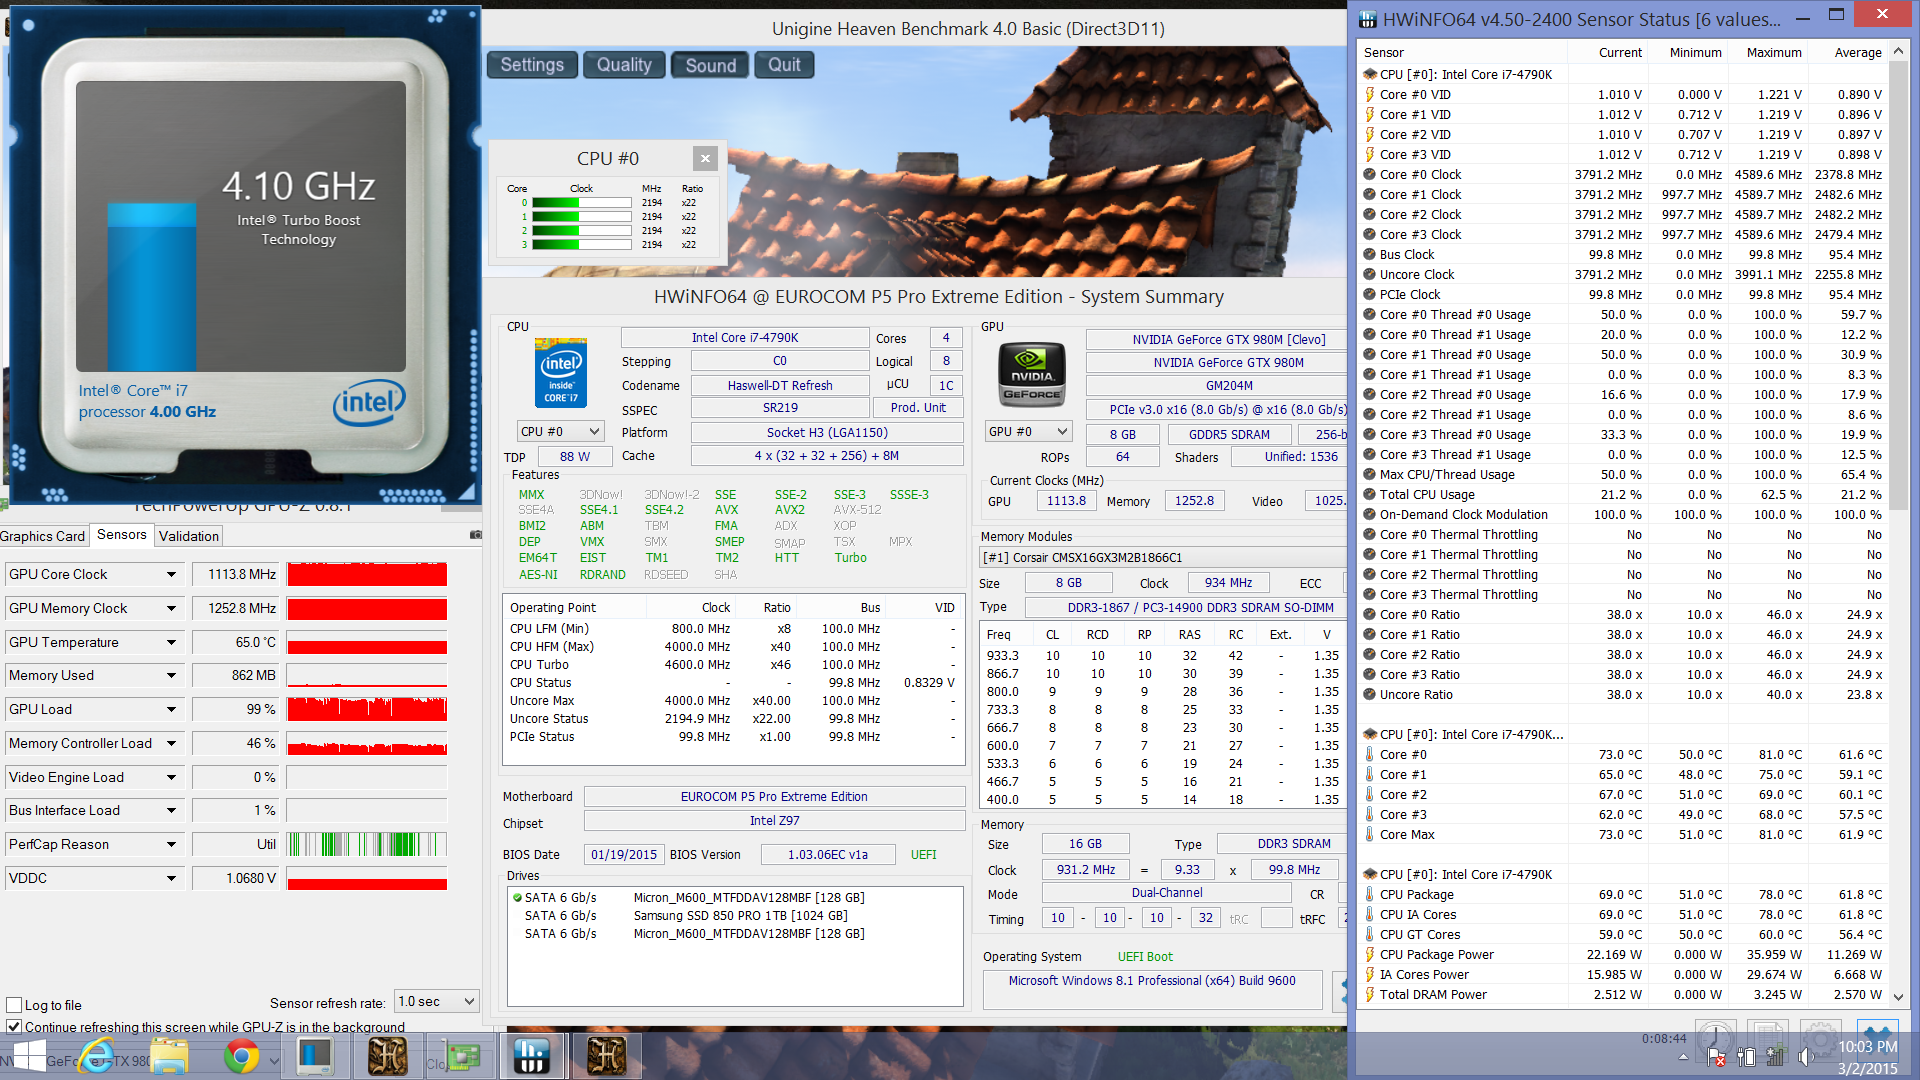Open Heaven Benchmark Quality options
This screenshot has width=1920, height=1080.
(624, 65)
